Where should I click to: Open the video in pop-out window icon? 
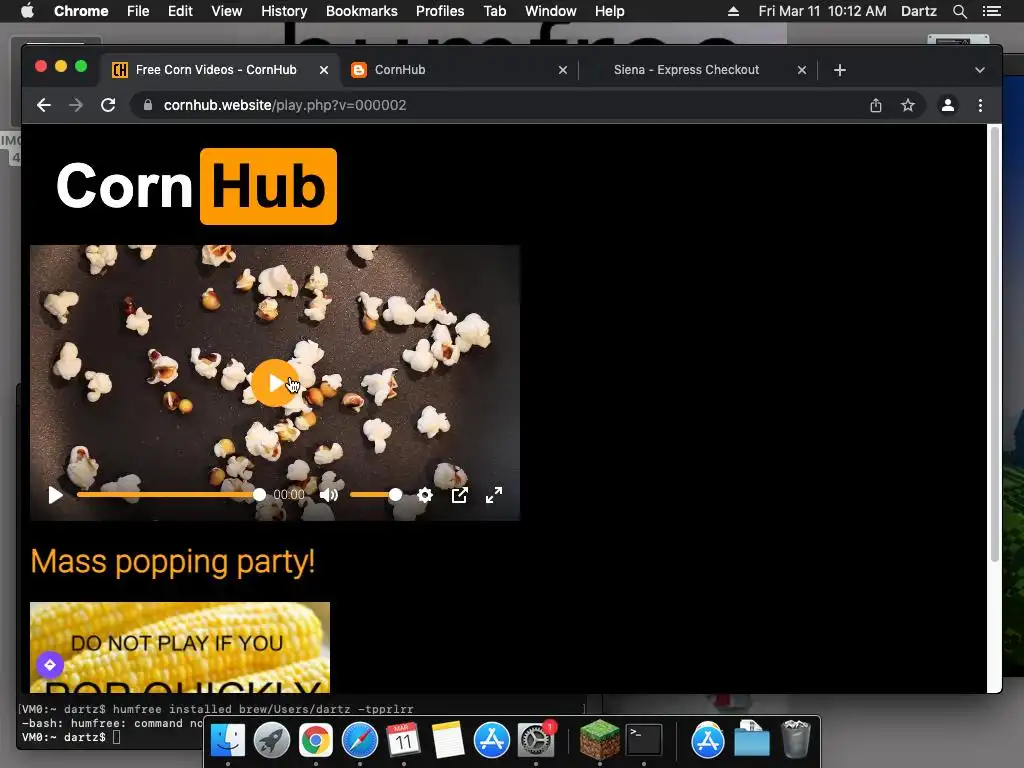(459, 495)
